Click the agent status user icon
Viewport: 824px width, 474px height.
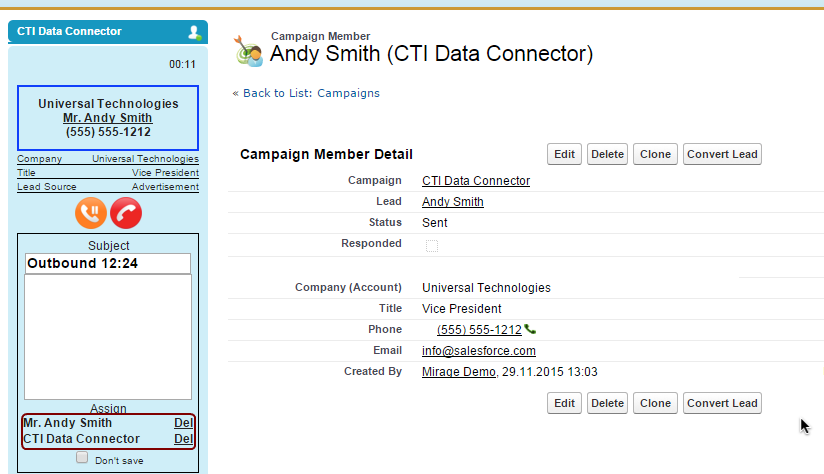(194, 32)
